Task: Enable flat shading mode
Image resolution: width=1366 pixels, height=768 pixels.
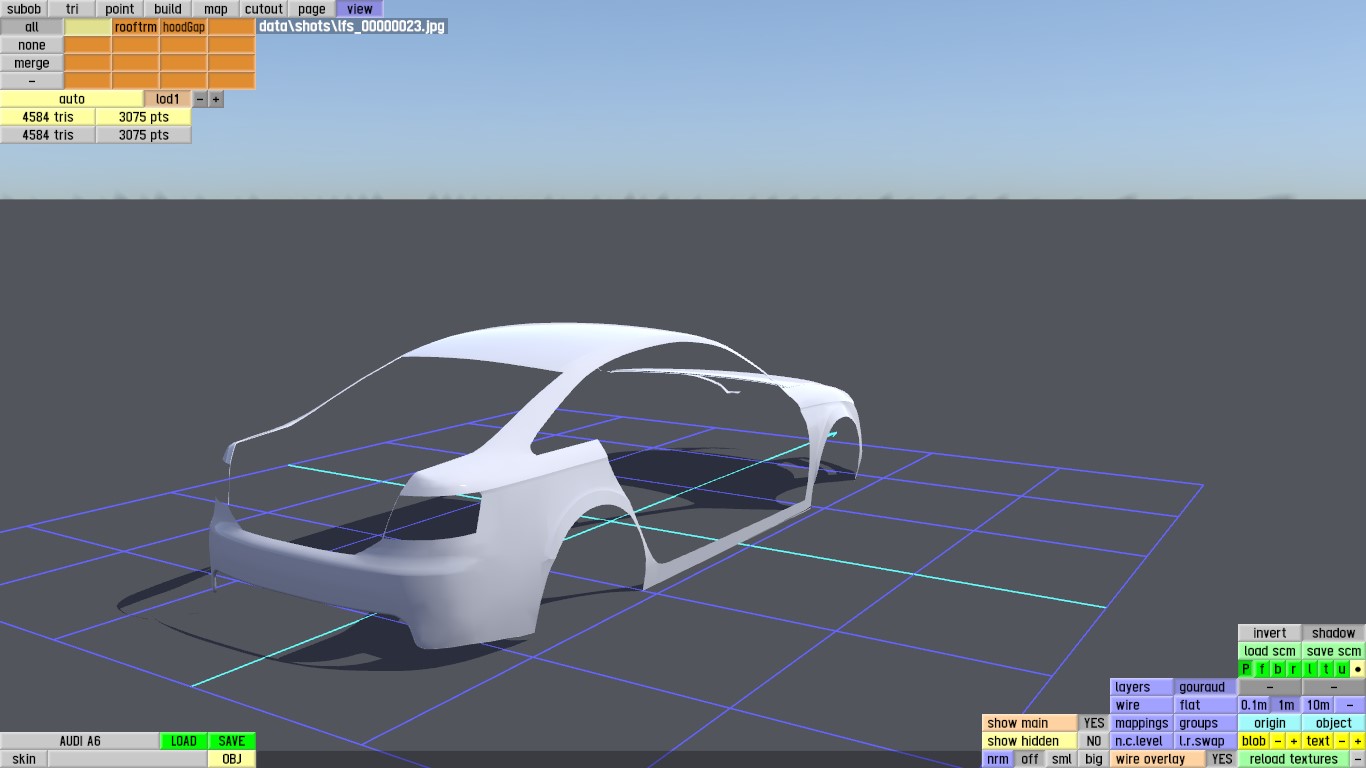Action: (x=1205, y=705)
